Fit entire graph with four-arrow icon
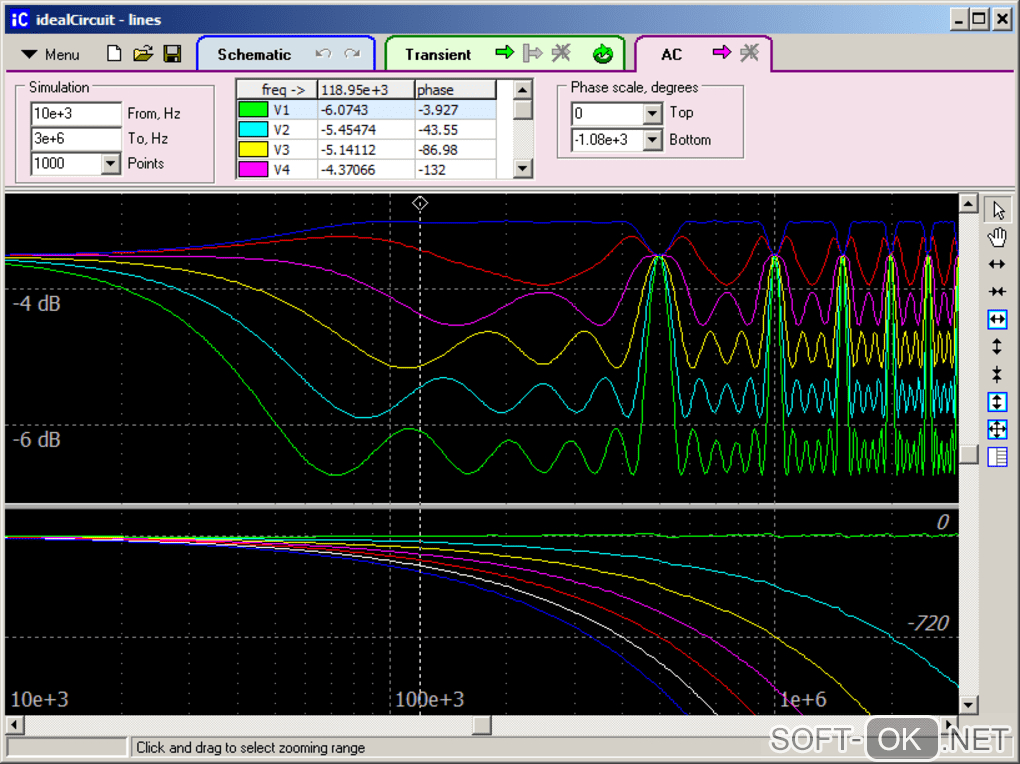 pos(997,430)
